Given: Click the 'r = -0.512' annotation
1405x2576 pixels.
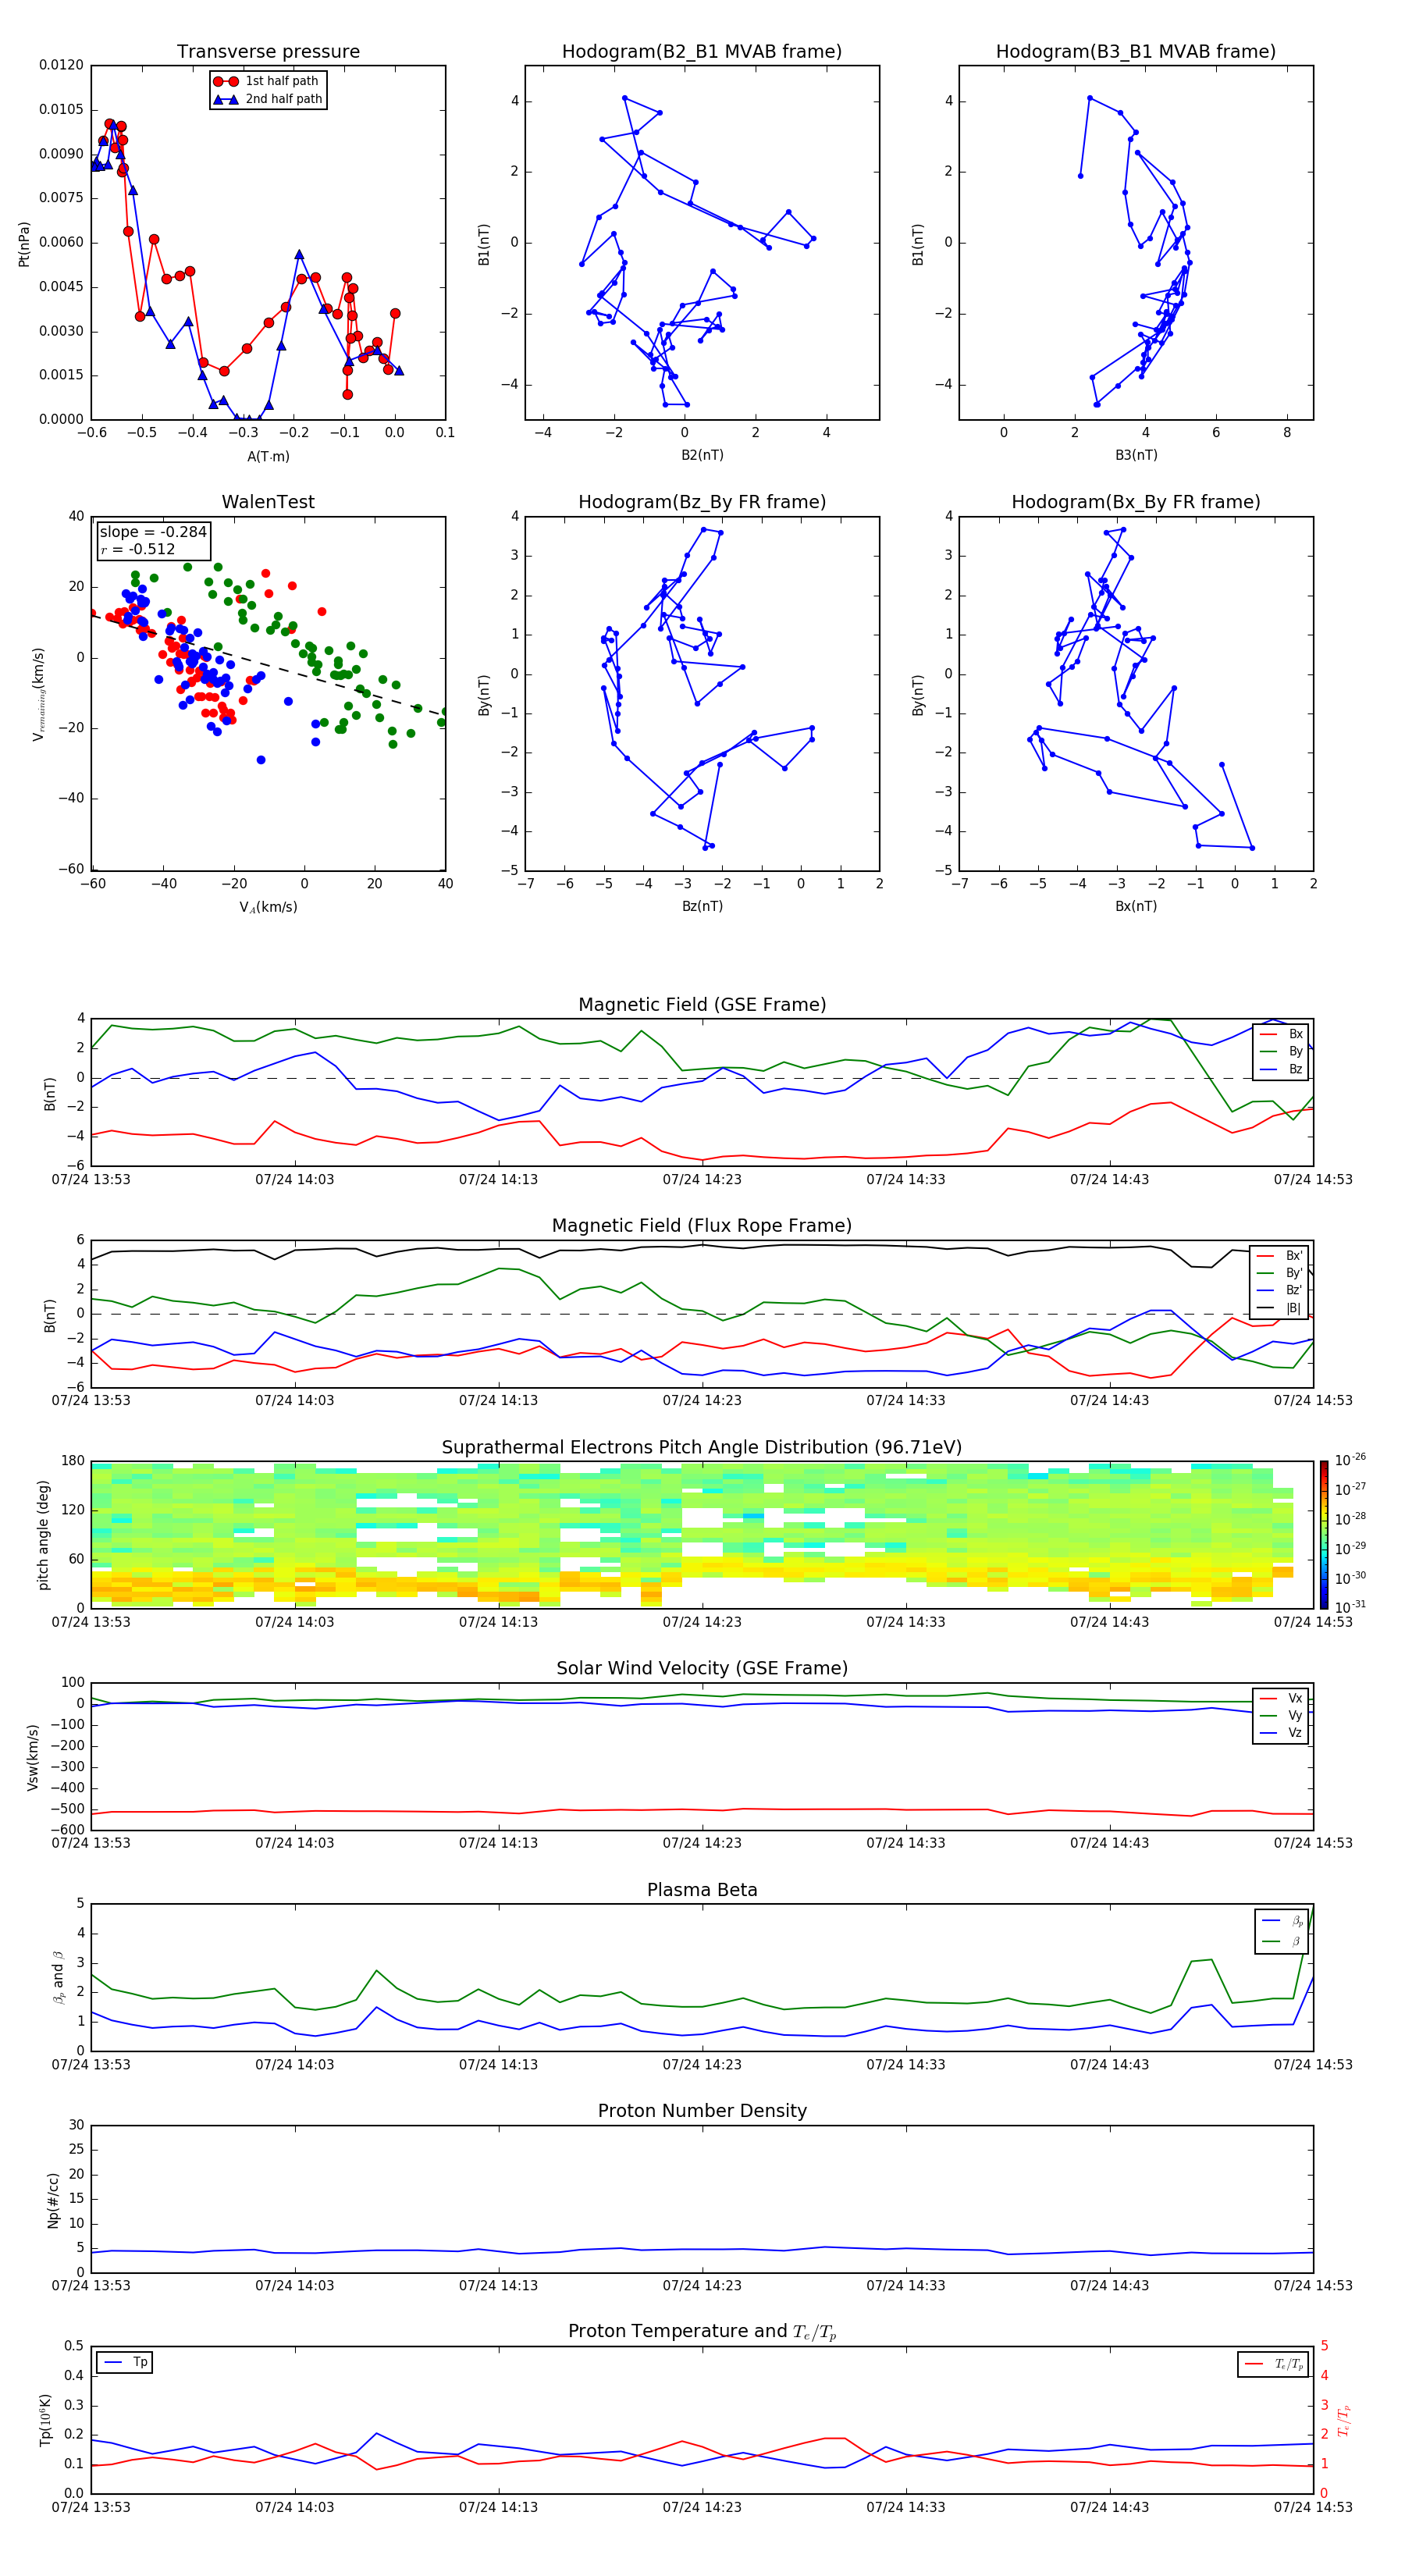Looking at the screenshot, I should click(138, 549).
